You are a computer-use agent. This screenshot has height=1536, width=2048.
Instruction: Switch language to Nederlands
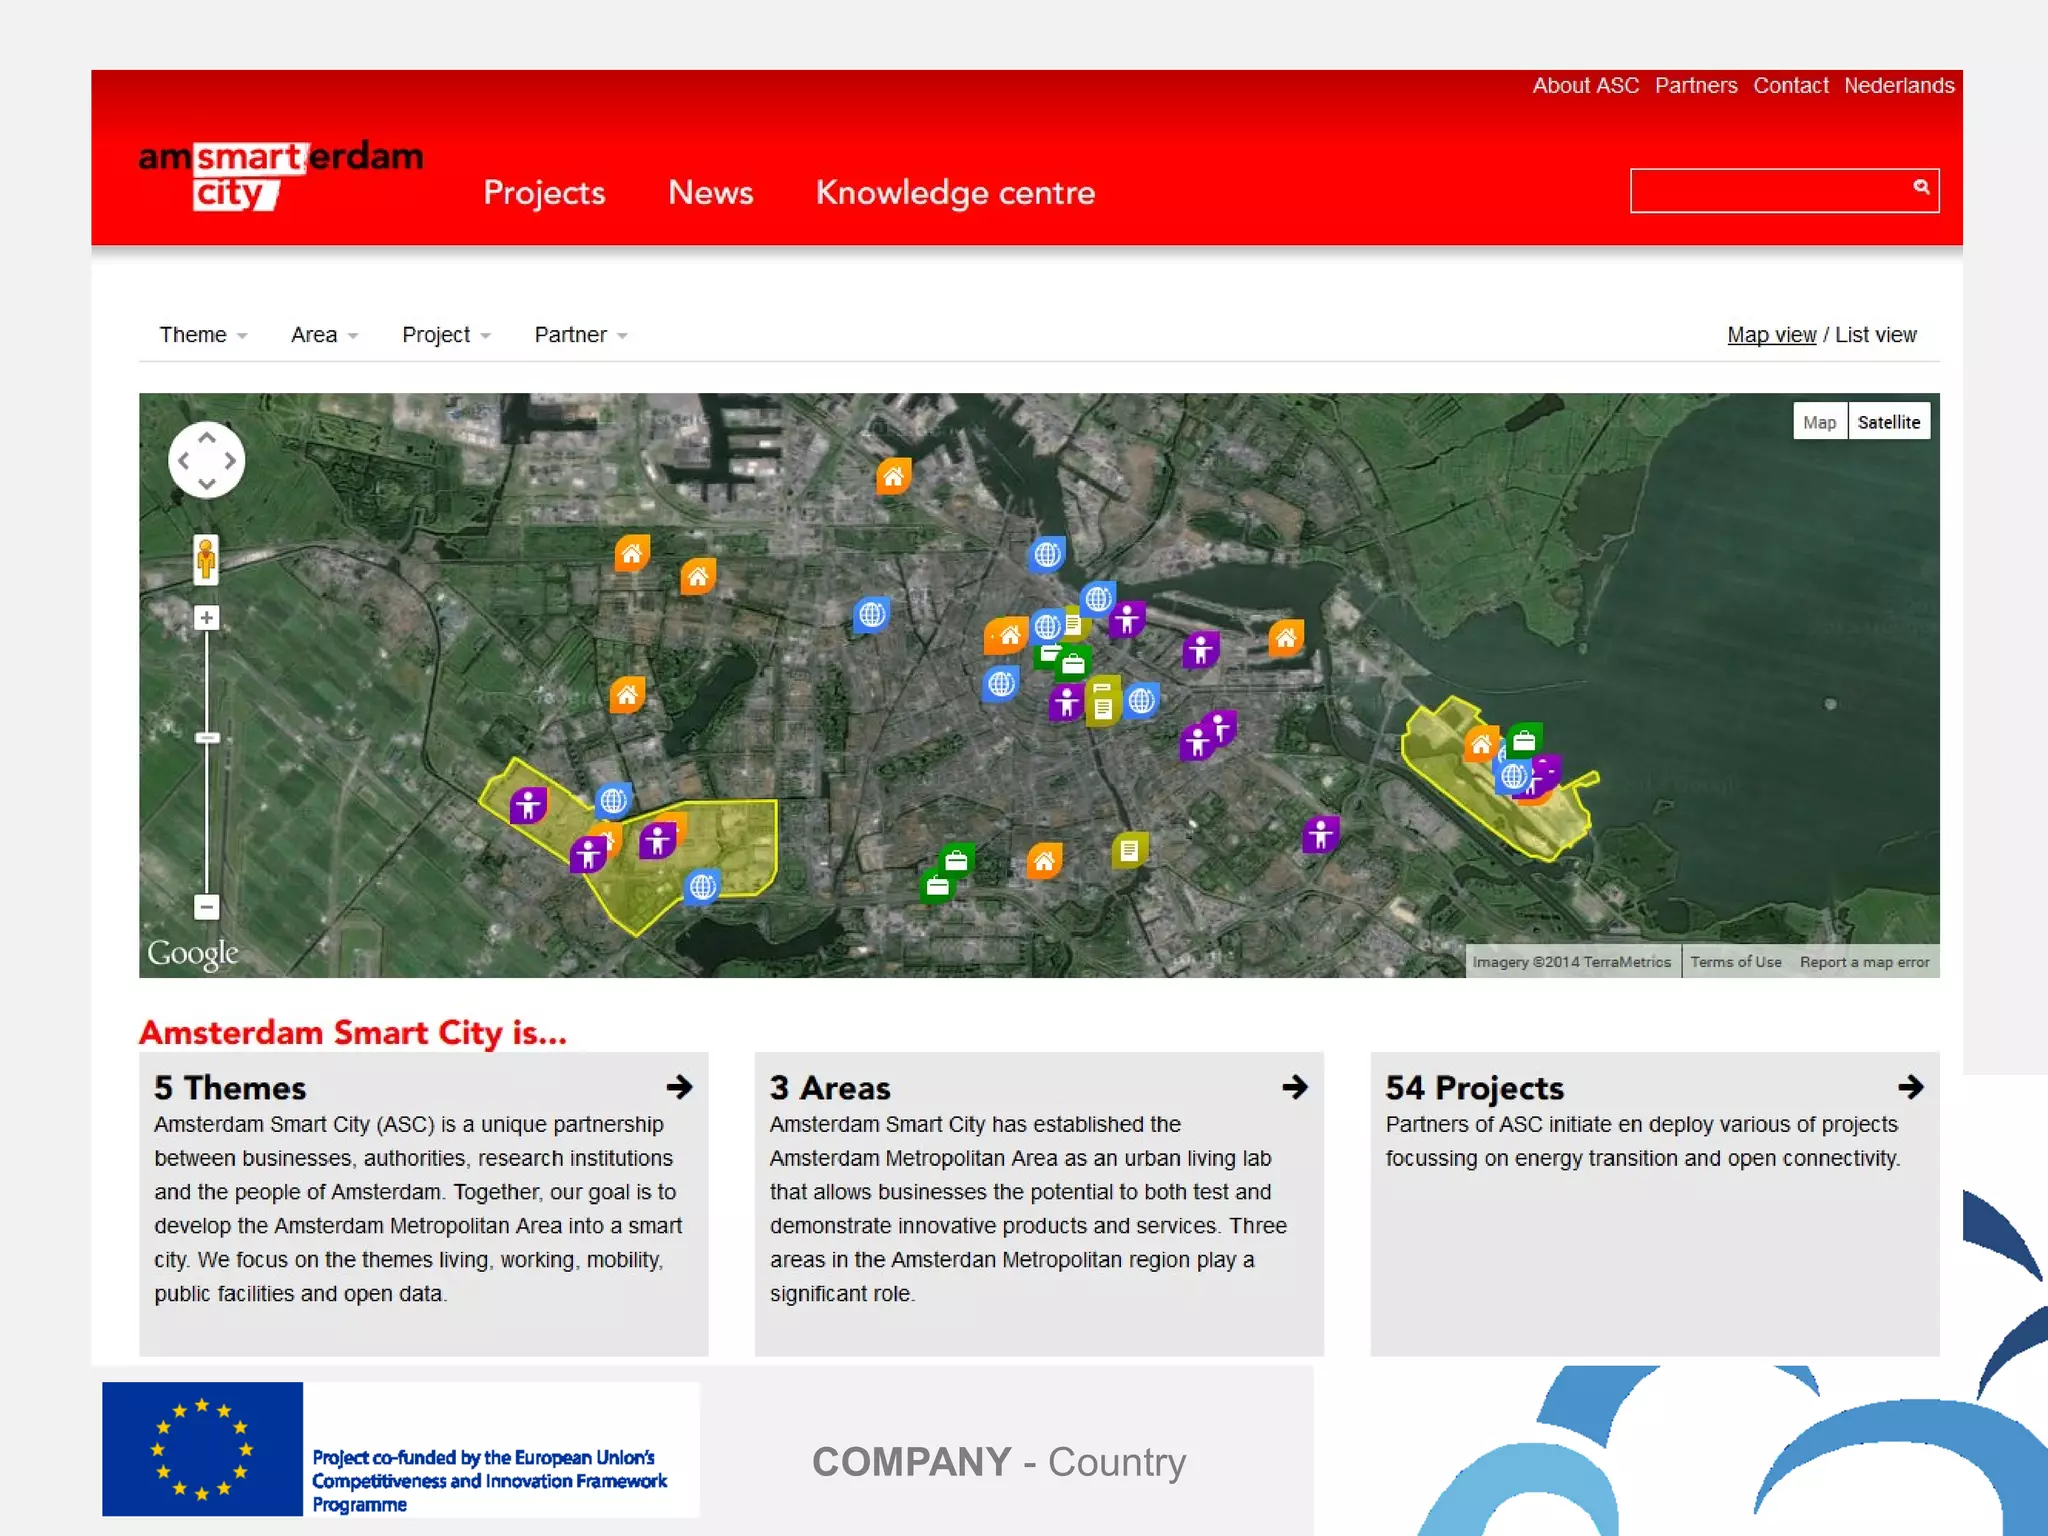pyautogui.click(x=1898, y=86)
